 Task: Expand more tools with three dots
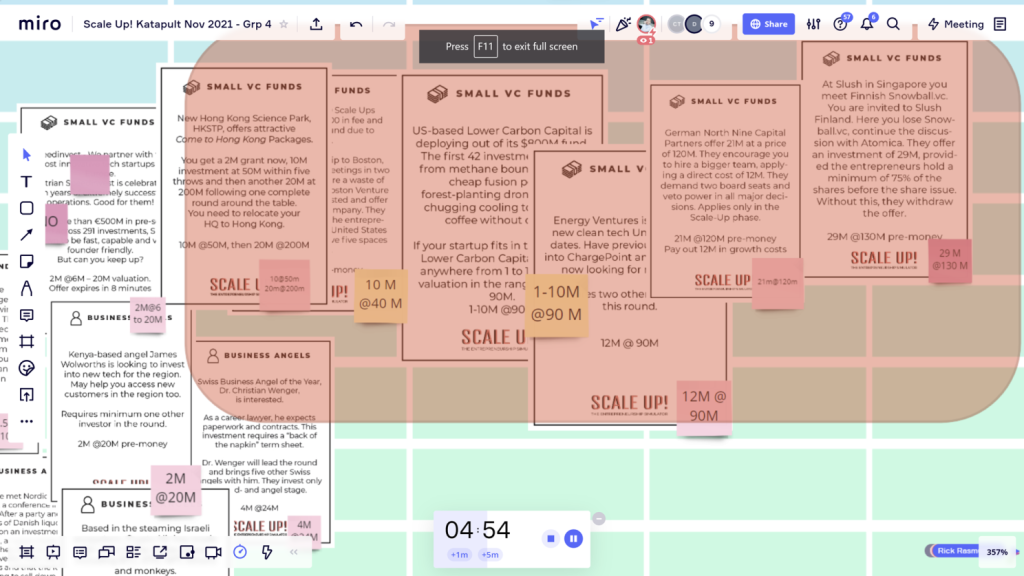tap(27, 421)
